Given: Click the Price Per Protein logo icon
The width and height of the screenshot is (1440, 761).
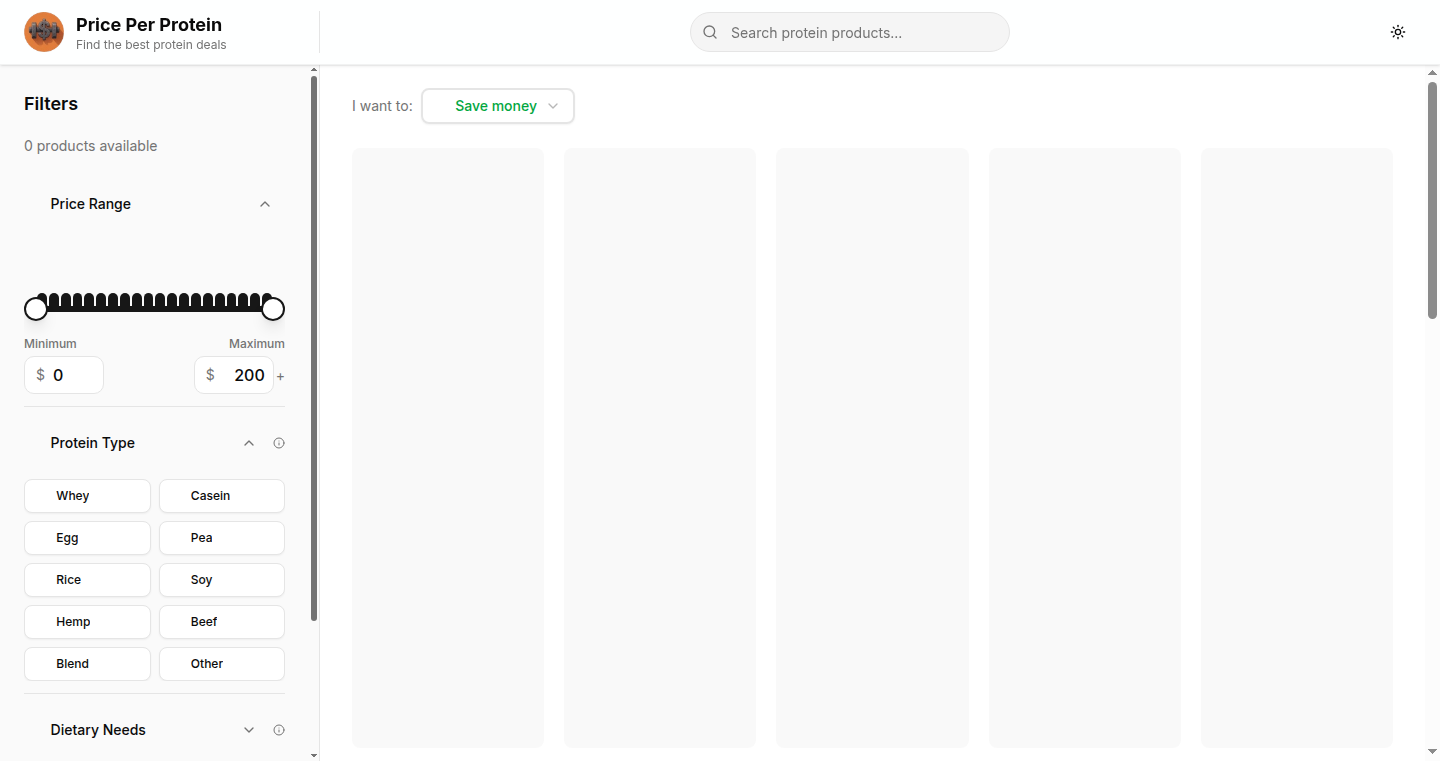Looking at the screenshot, I should click(44, 32).
